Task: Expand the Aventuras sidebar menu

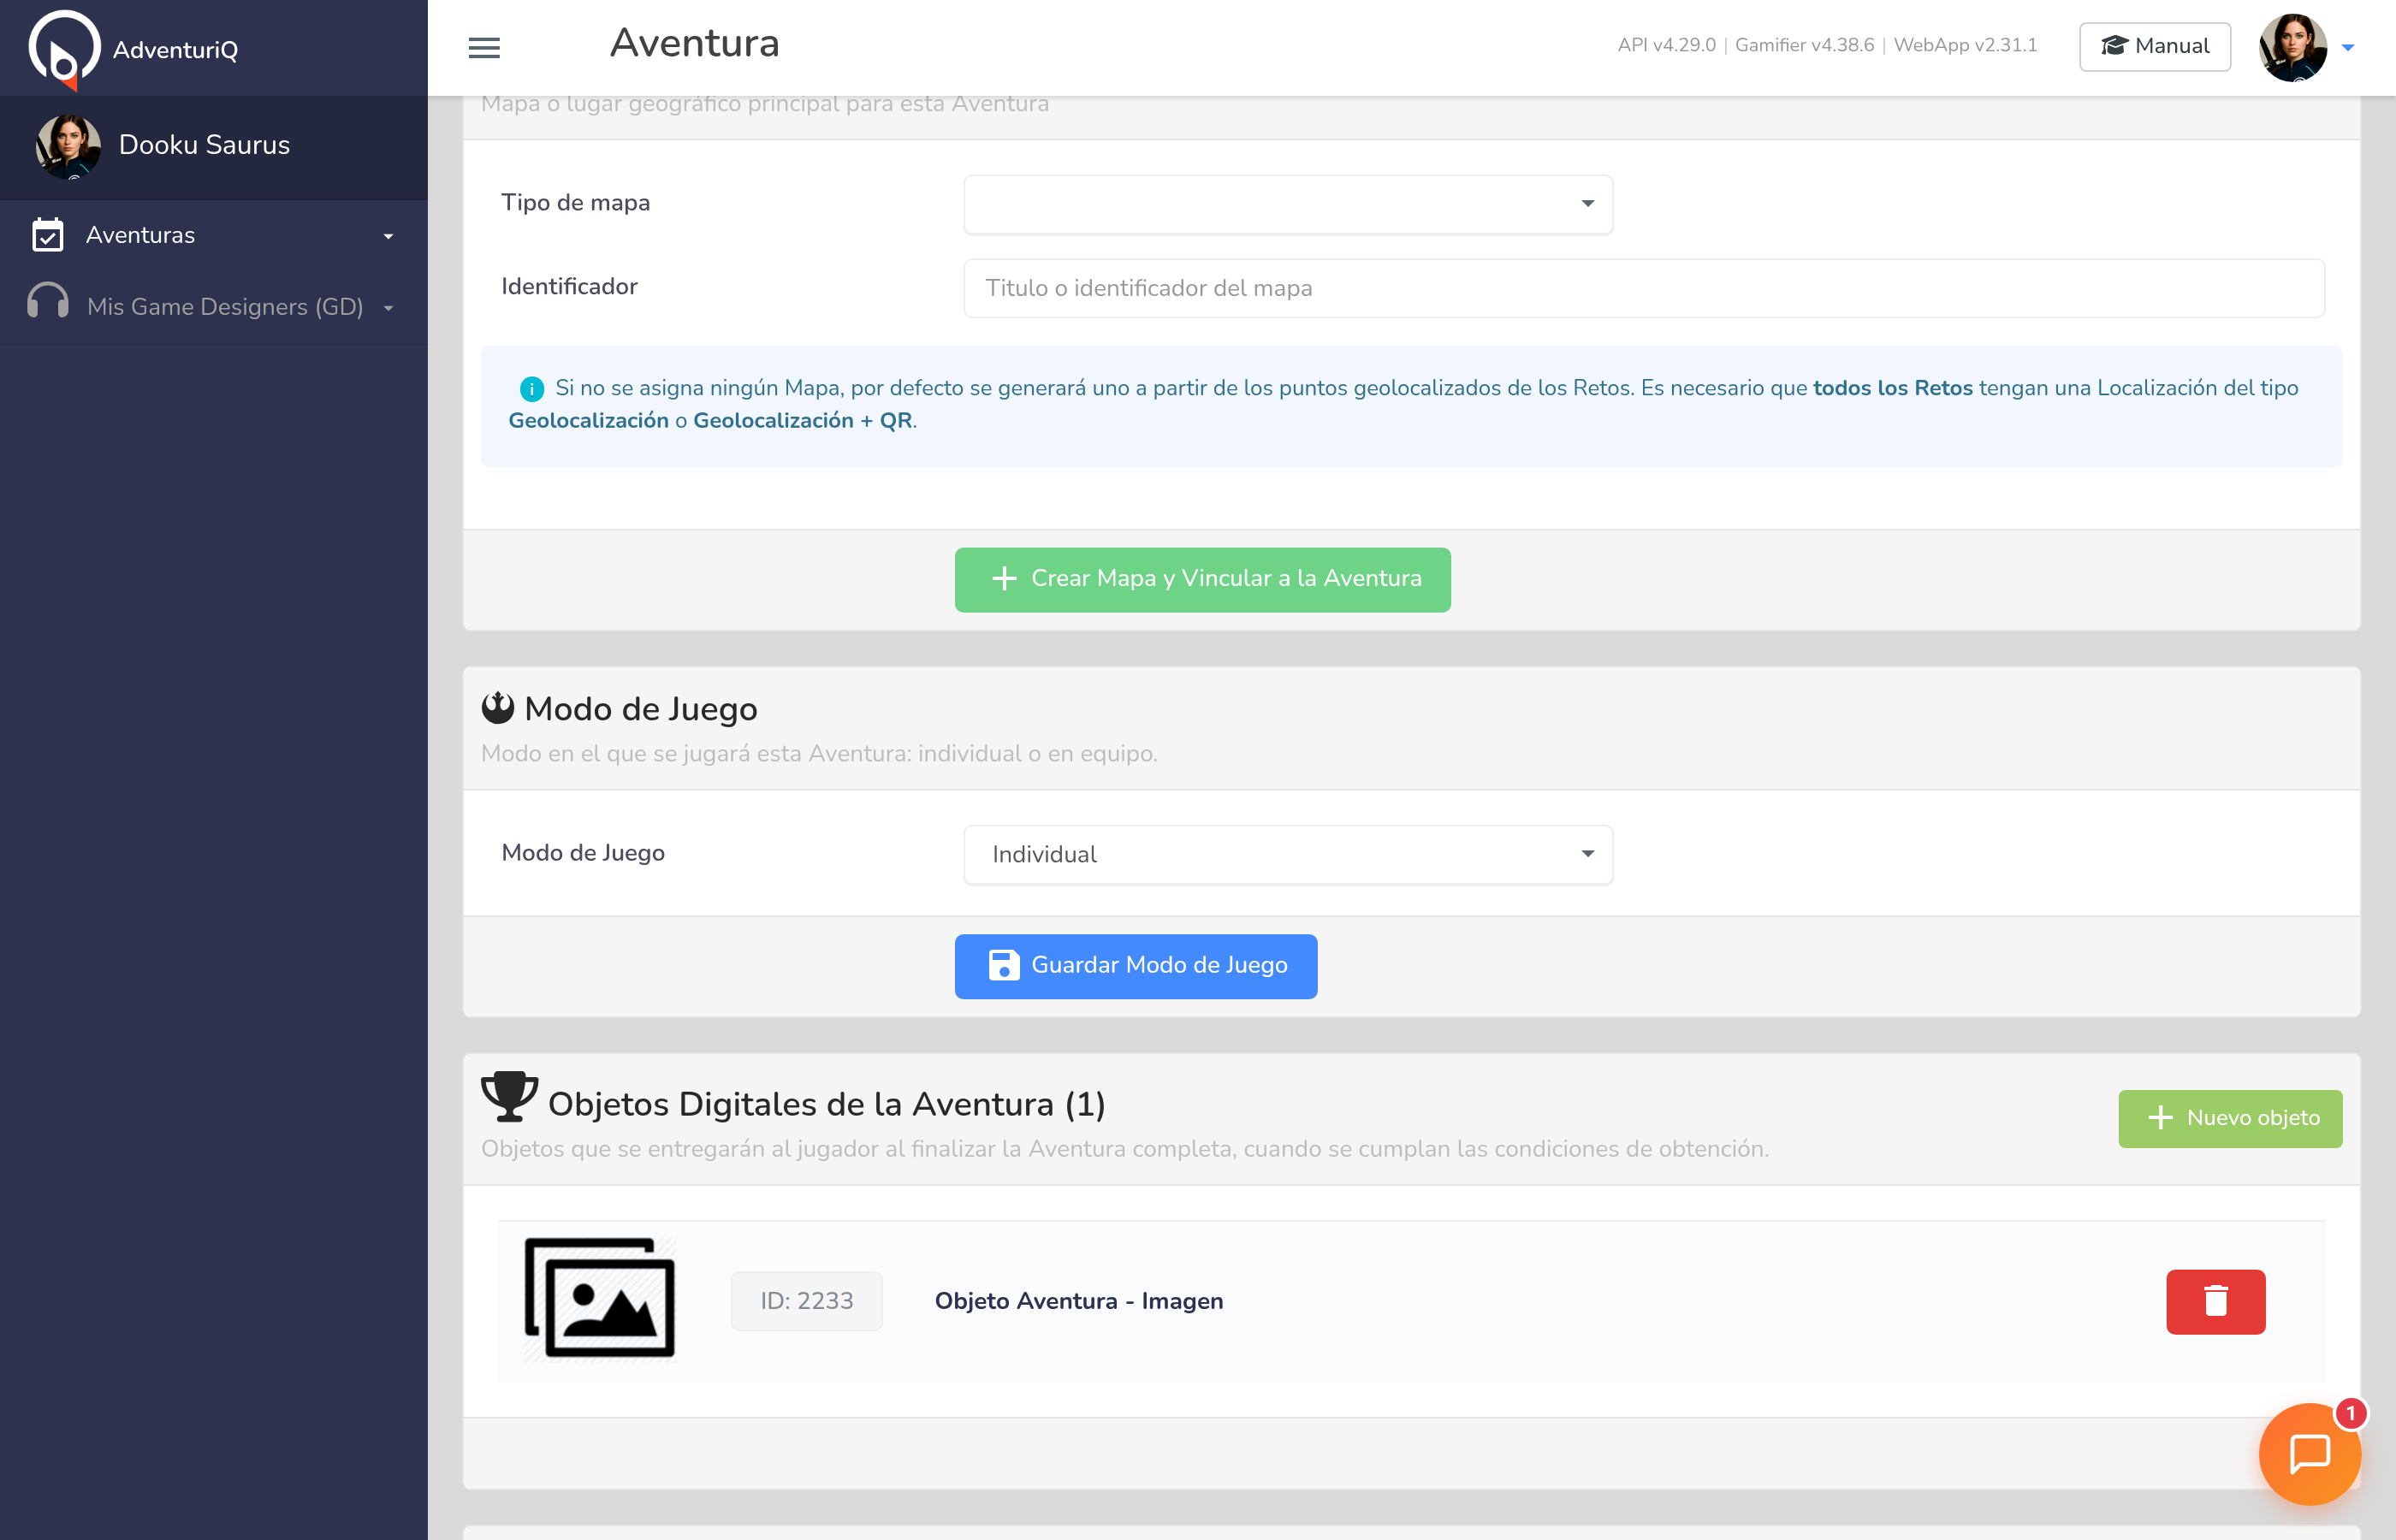Action: tap(214, 235)
